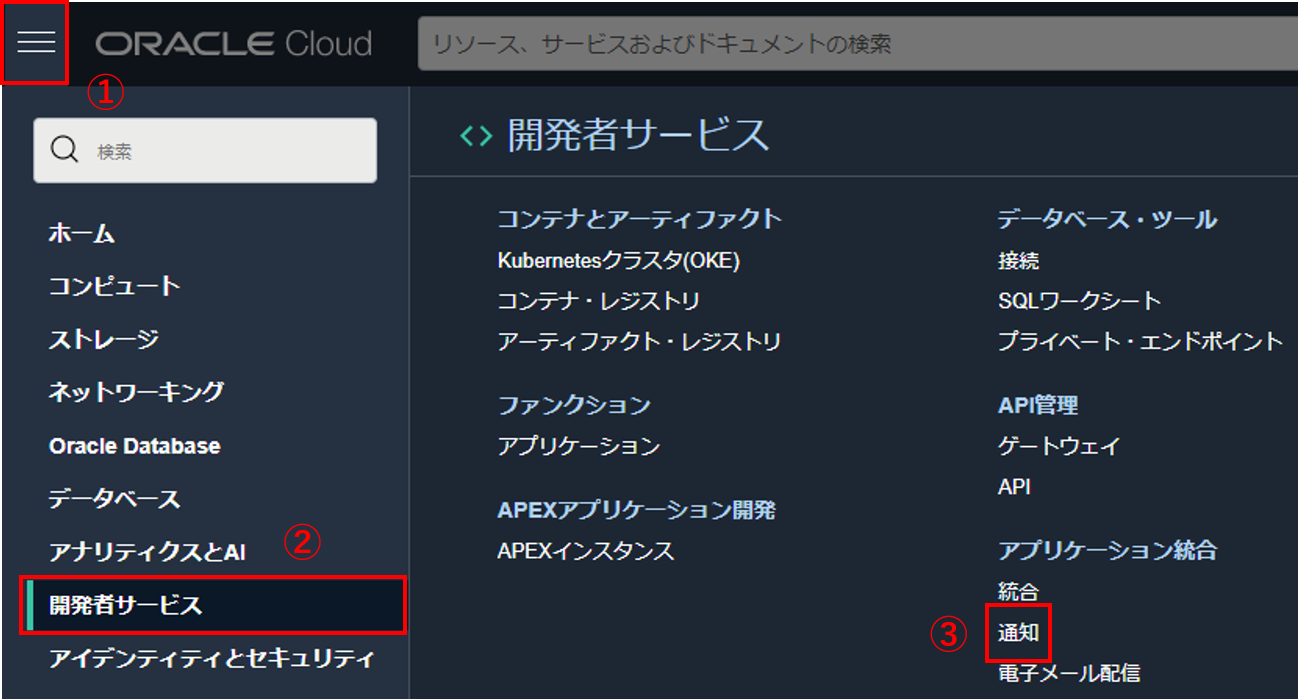This screenshot has height=699, width=1298.
Task: Open SQLワークシート link
Action: point(1079,301)
